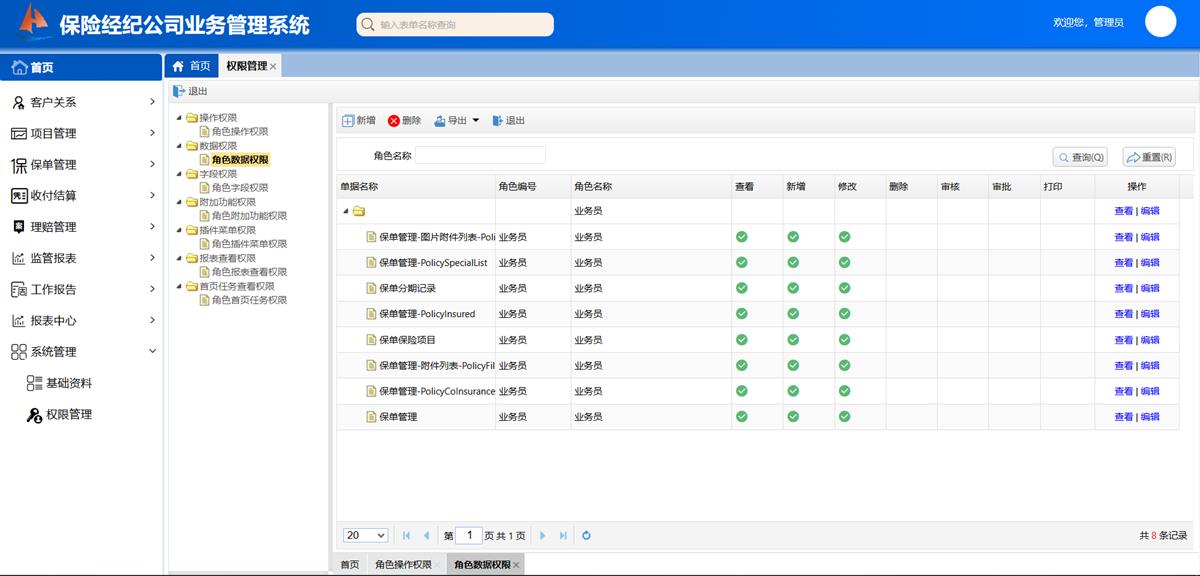Switch to the 首页 top tab
The image size is (1200, 576).
pyautogui.click(x=191, y=66)
